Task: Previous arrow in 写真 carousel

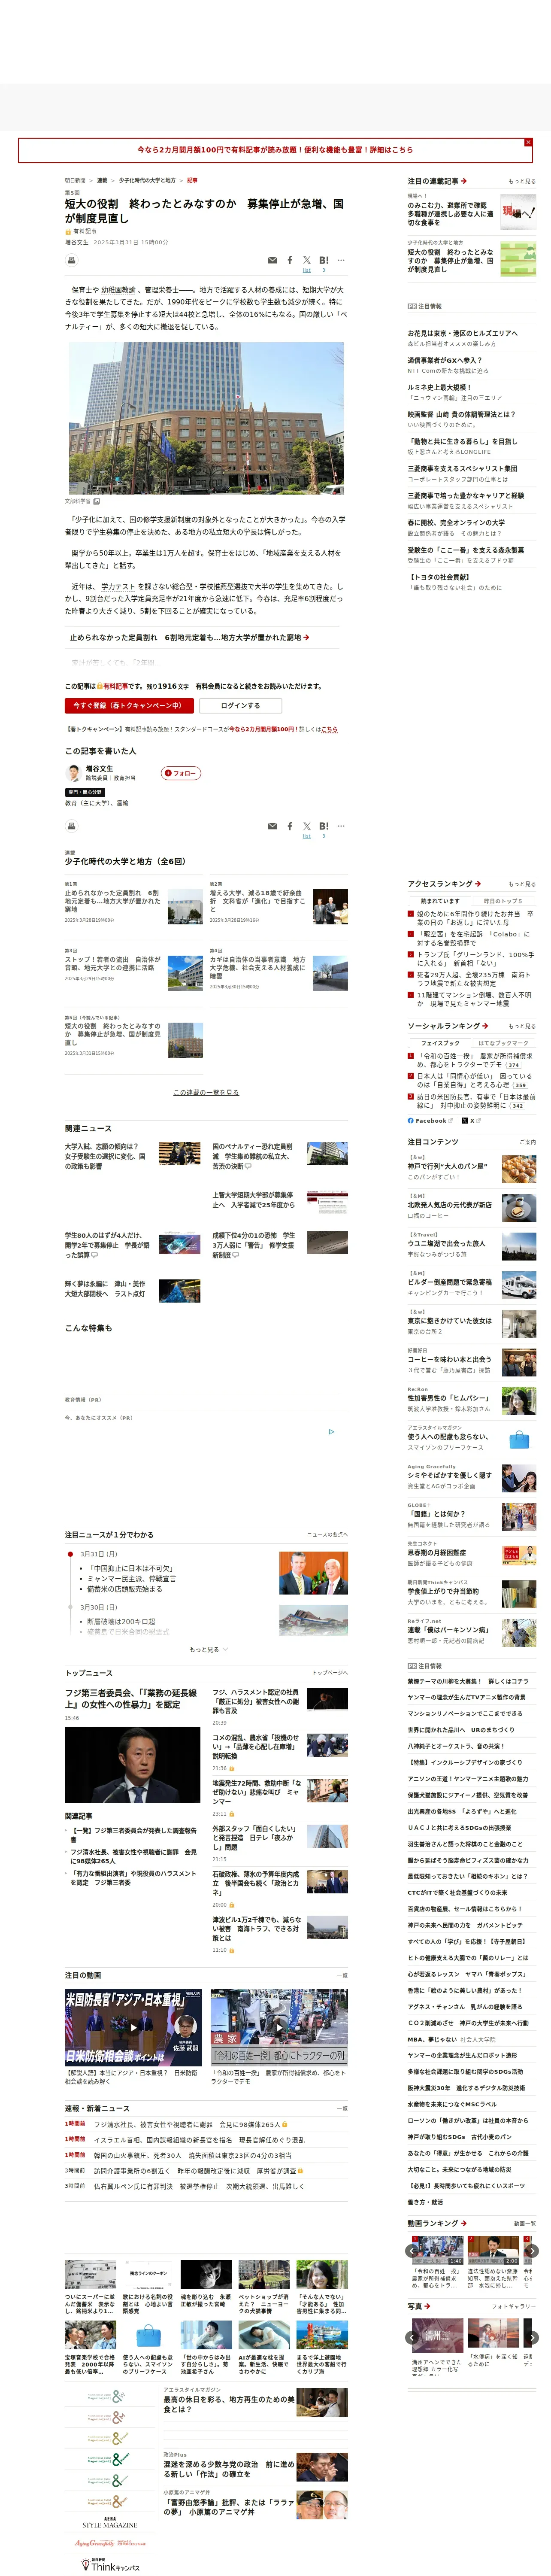Action: pos(412,2338)
